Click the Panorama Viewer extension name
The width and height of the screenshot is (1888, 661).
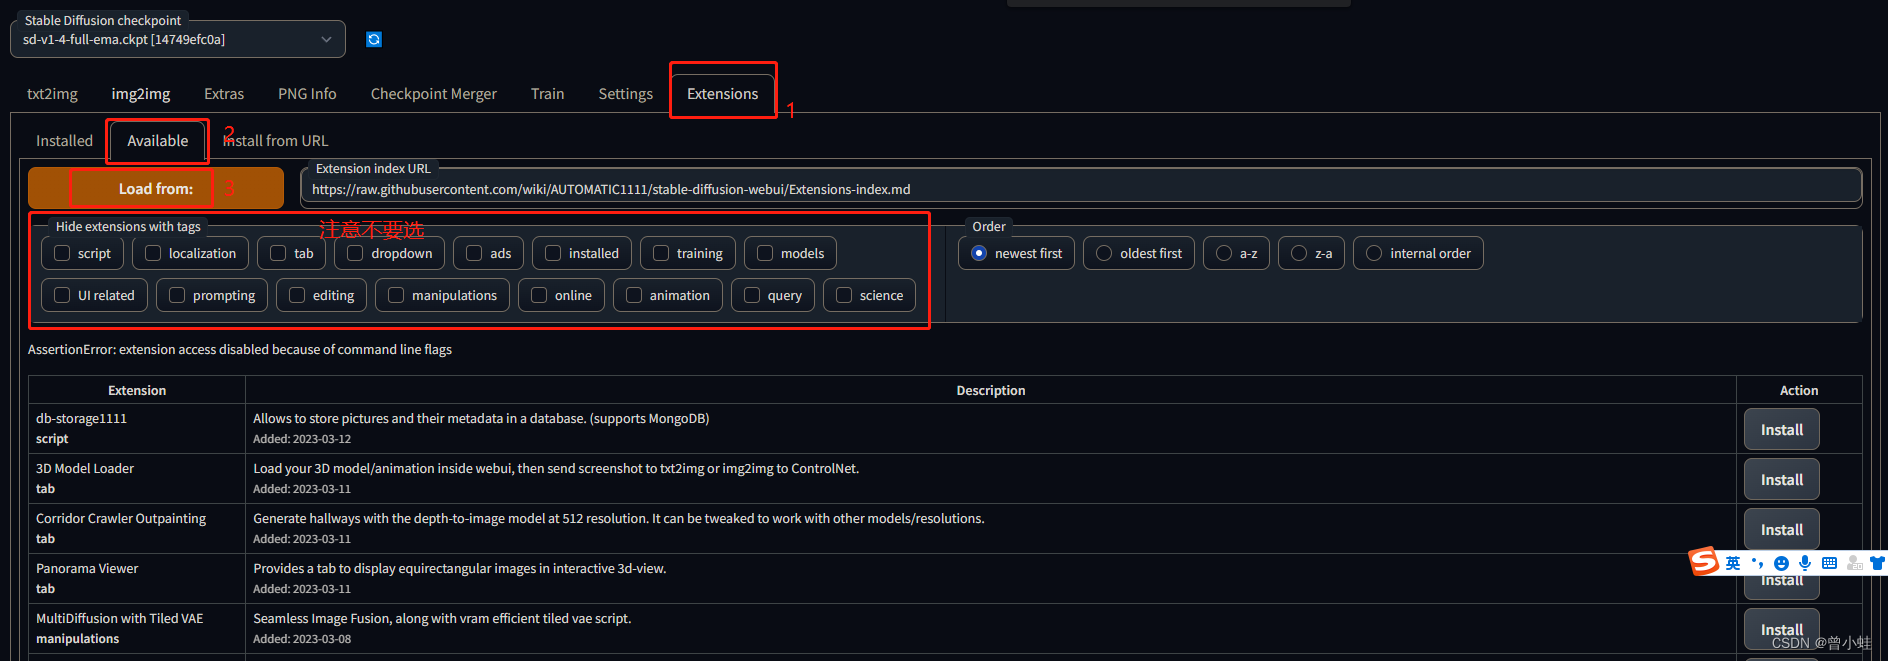pos(87,569)
